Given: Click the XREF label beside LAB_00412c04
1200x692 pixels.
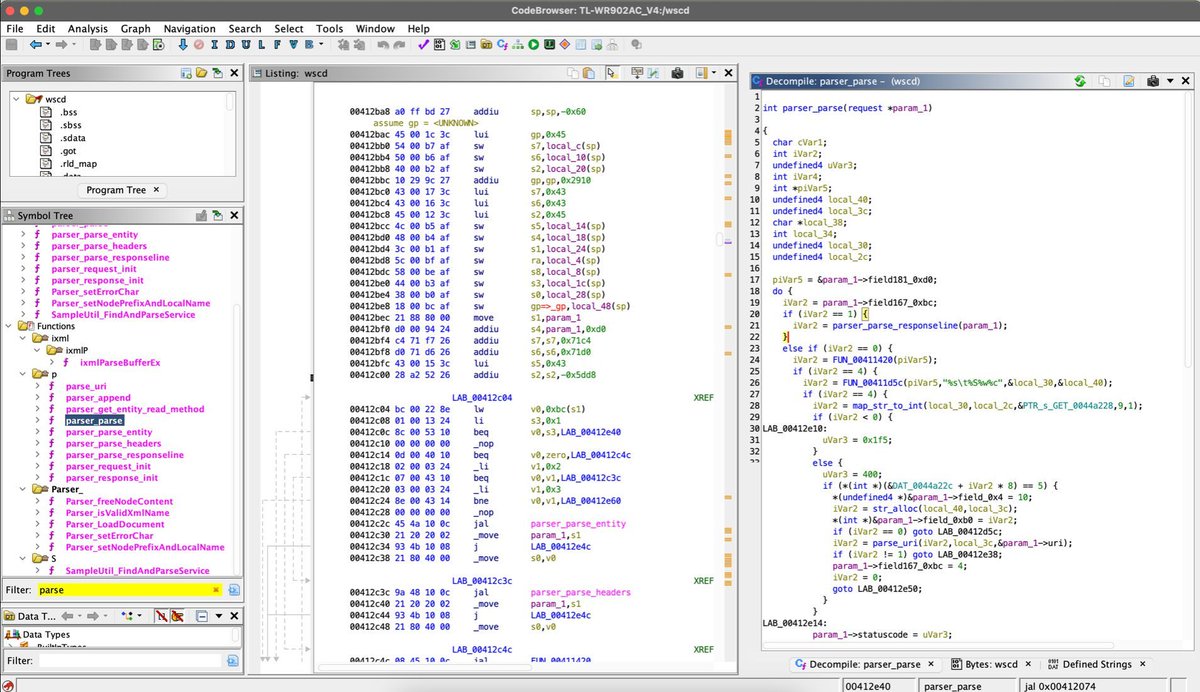Looking at the screenshot, I should click(704, 397).
